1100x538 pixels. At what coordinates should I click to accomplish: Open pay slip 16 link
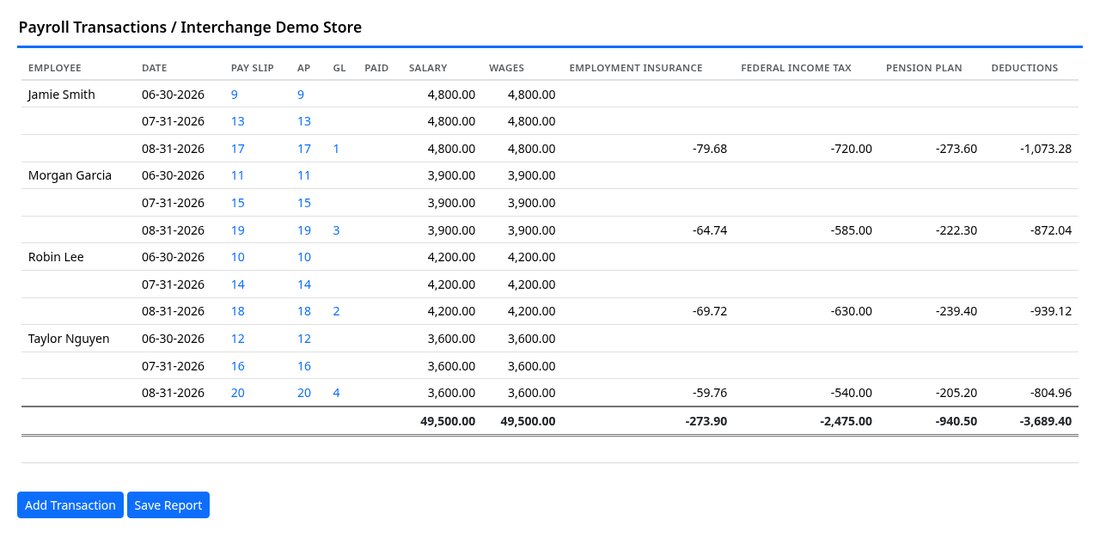point(238,365)
